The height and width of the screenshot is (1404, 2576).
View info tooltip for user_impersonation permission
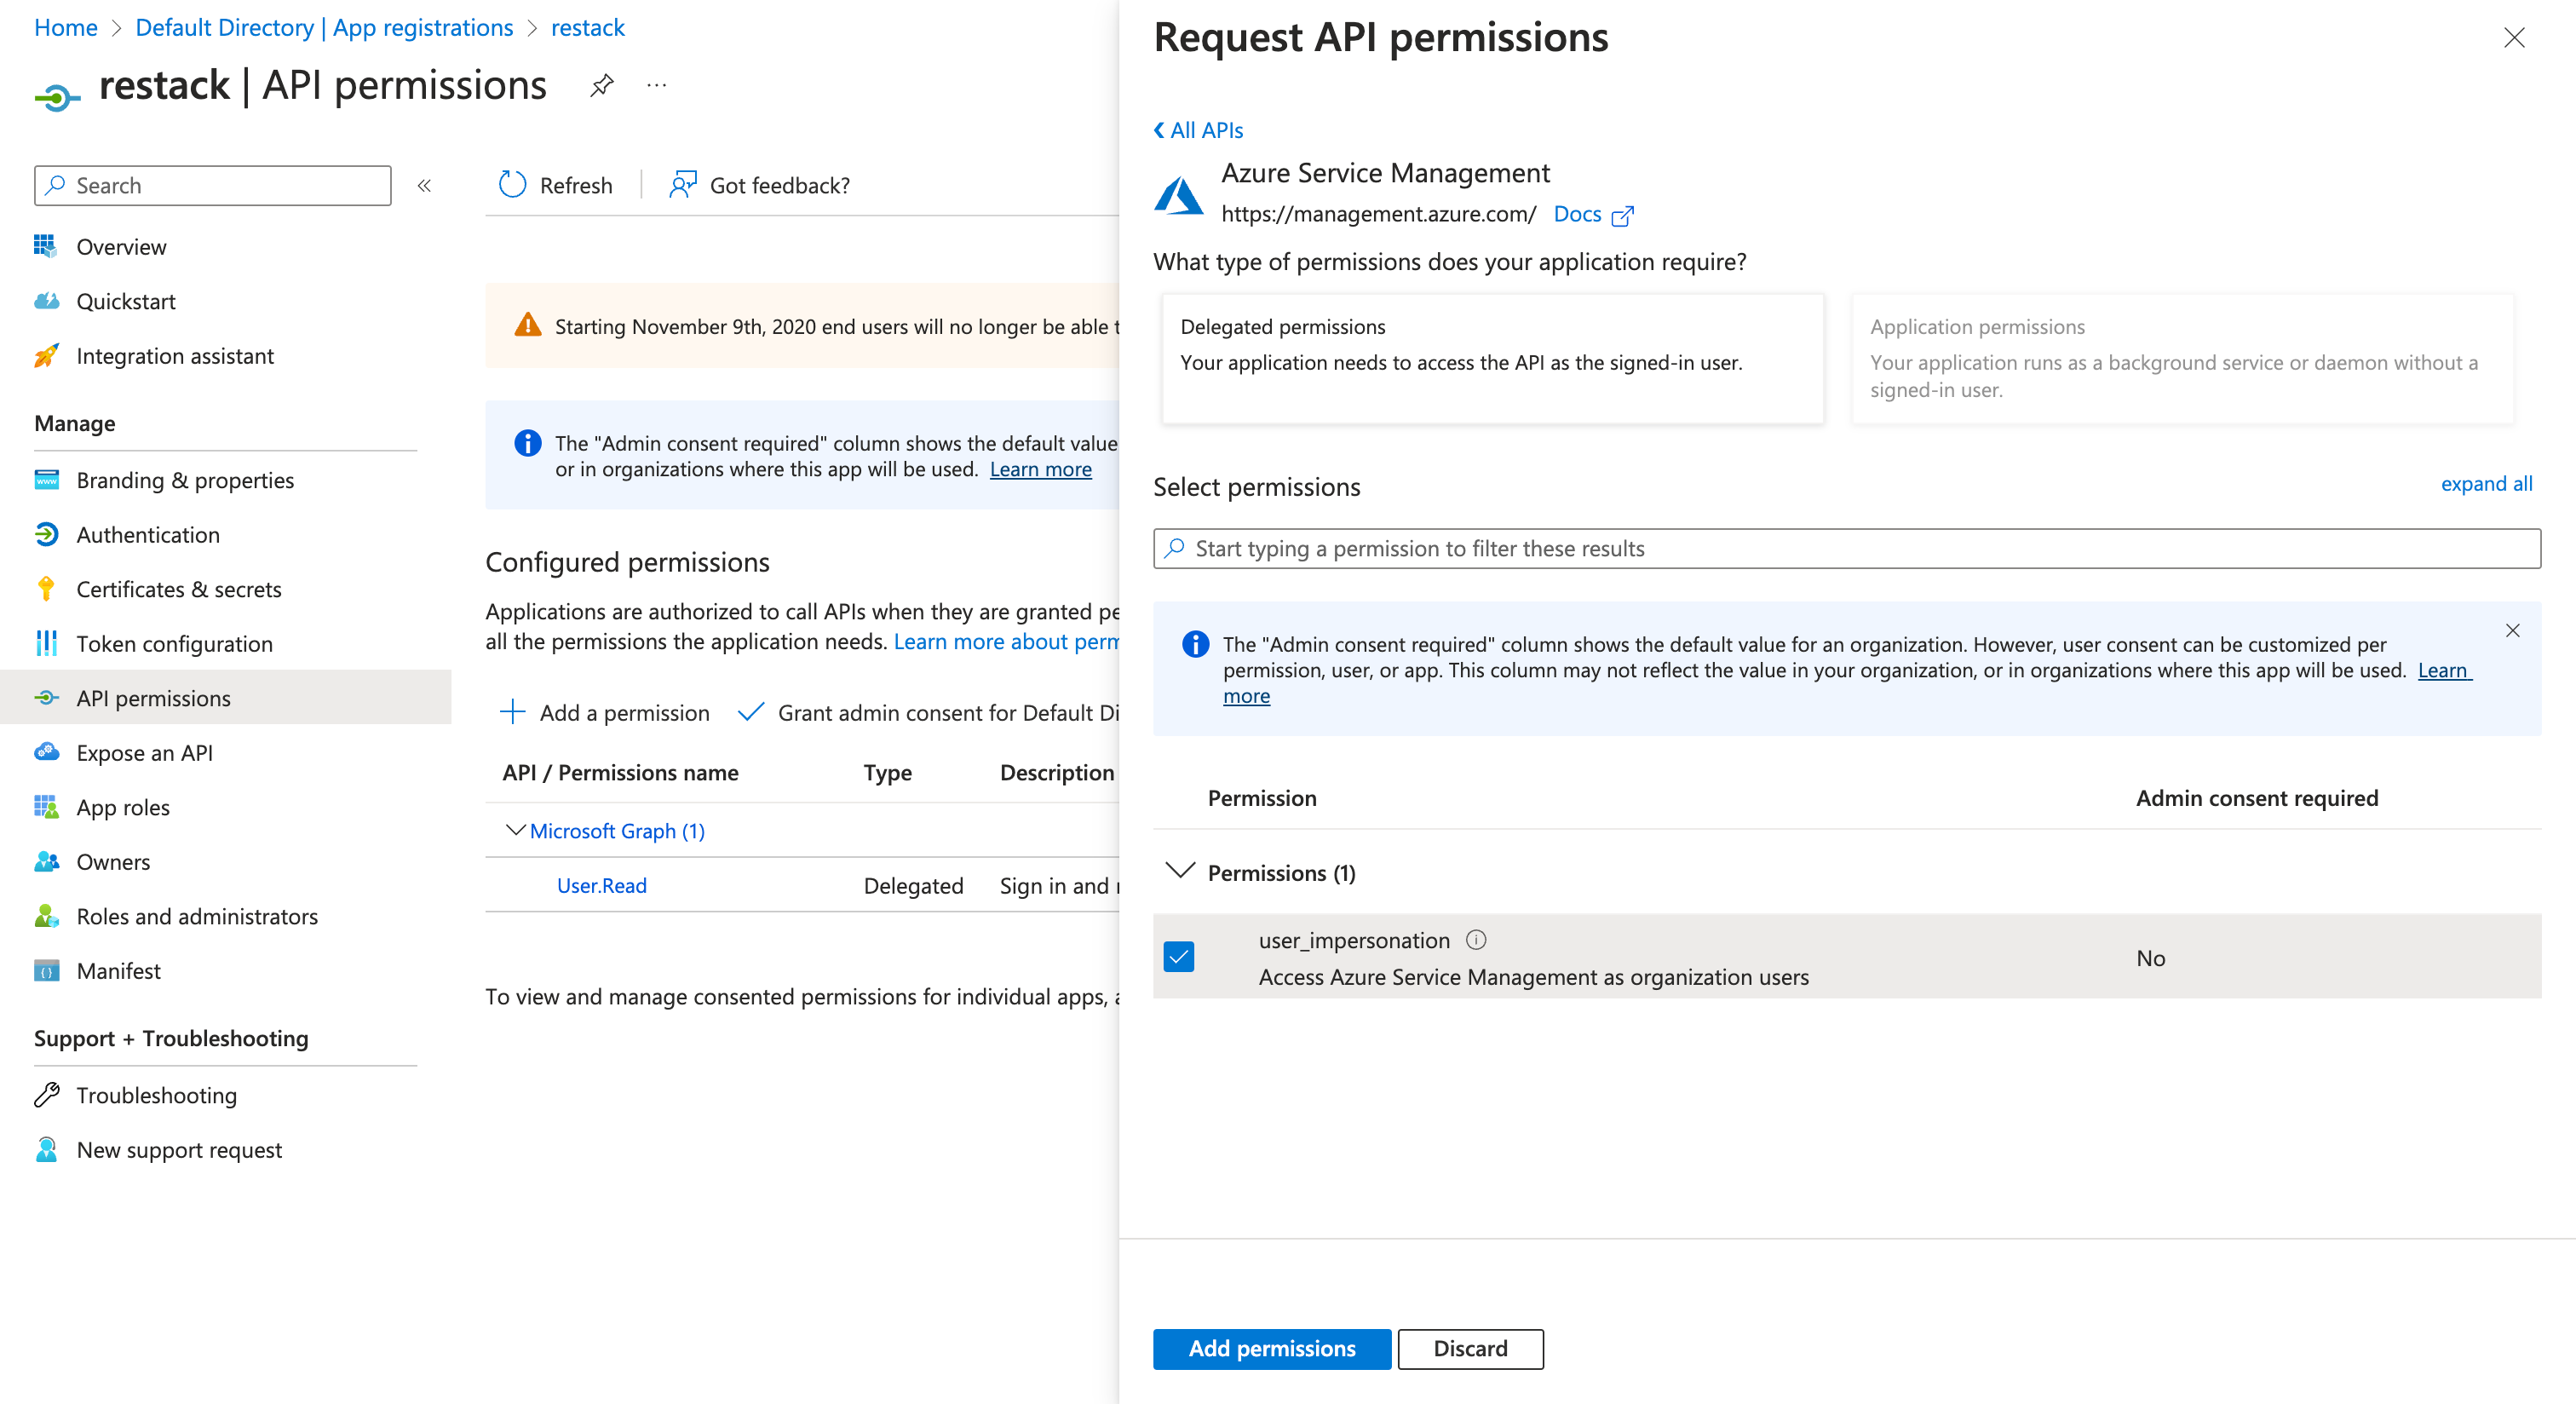pos(1477,939)
